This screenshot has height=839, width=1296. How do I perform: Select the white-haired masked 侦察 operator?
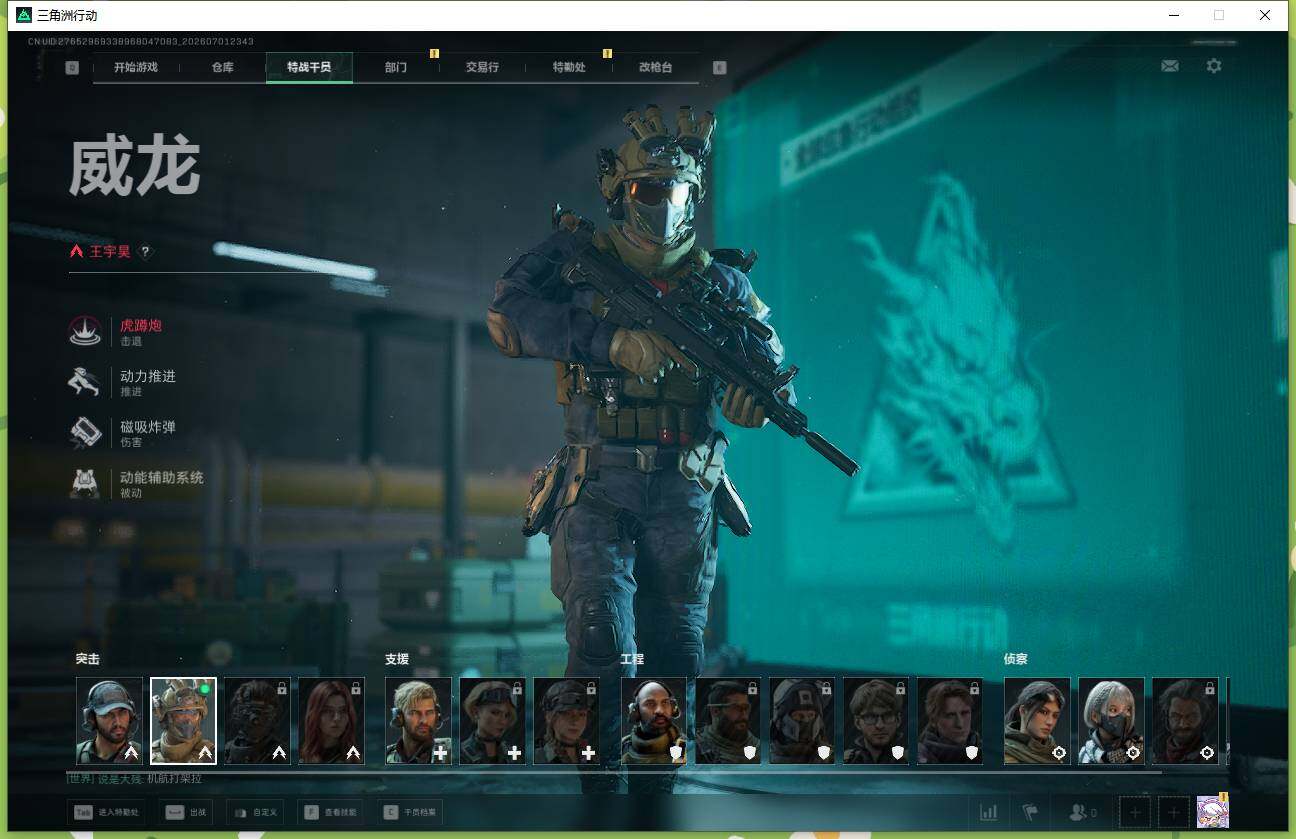tap(1111, 721)
